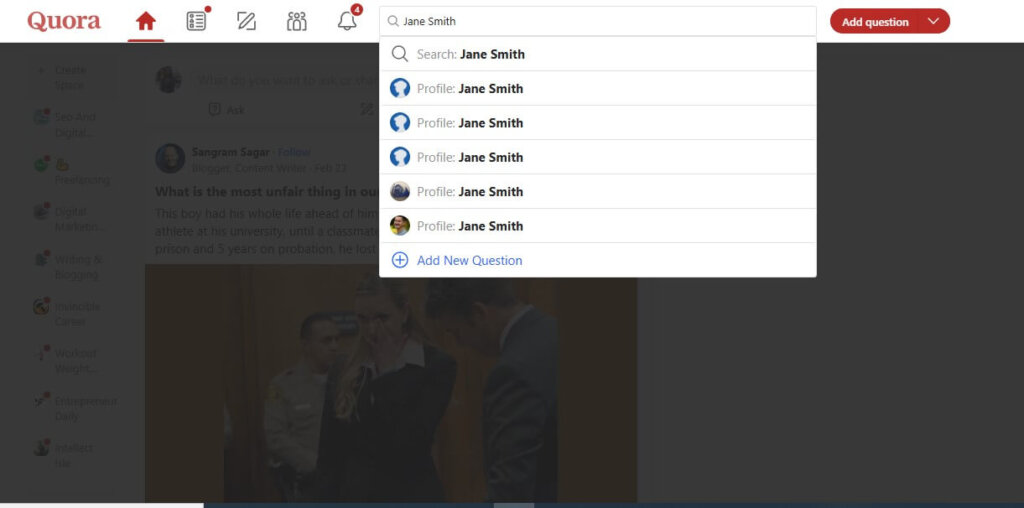The width and height of the screenshot is (1024, 508).
Task: Click Writing & Blogging space icon
Action: (x=42, y=259)
